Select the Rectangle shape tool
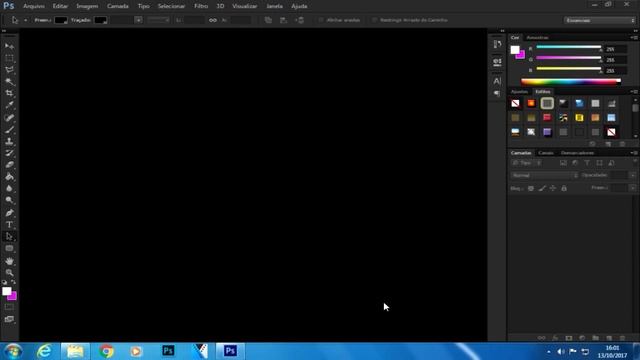The width and height of the screenshot is (640, 360). tap(9, 249)
